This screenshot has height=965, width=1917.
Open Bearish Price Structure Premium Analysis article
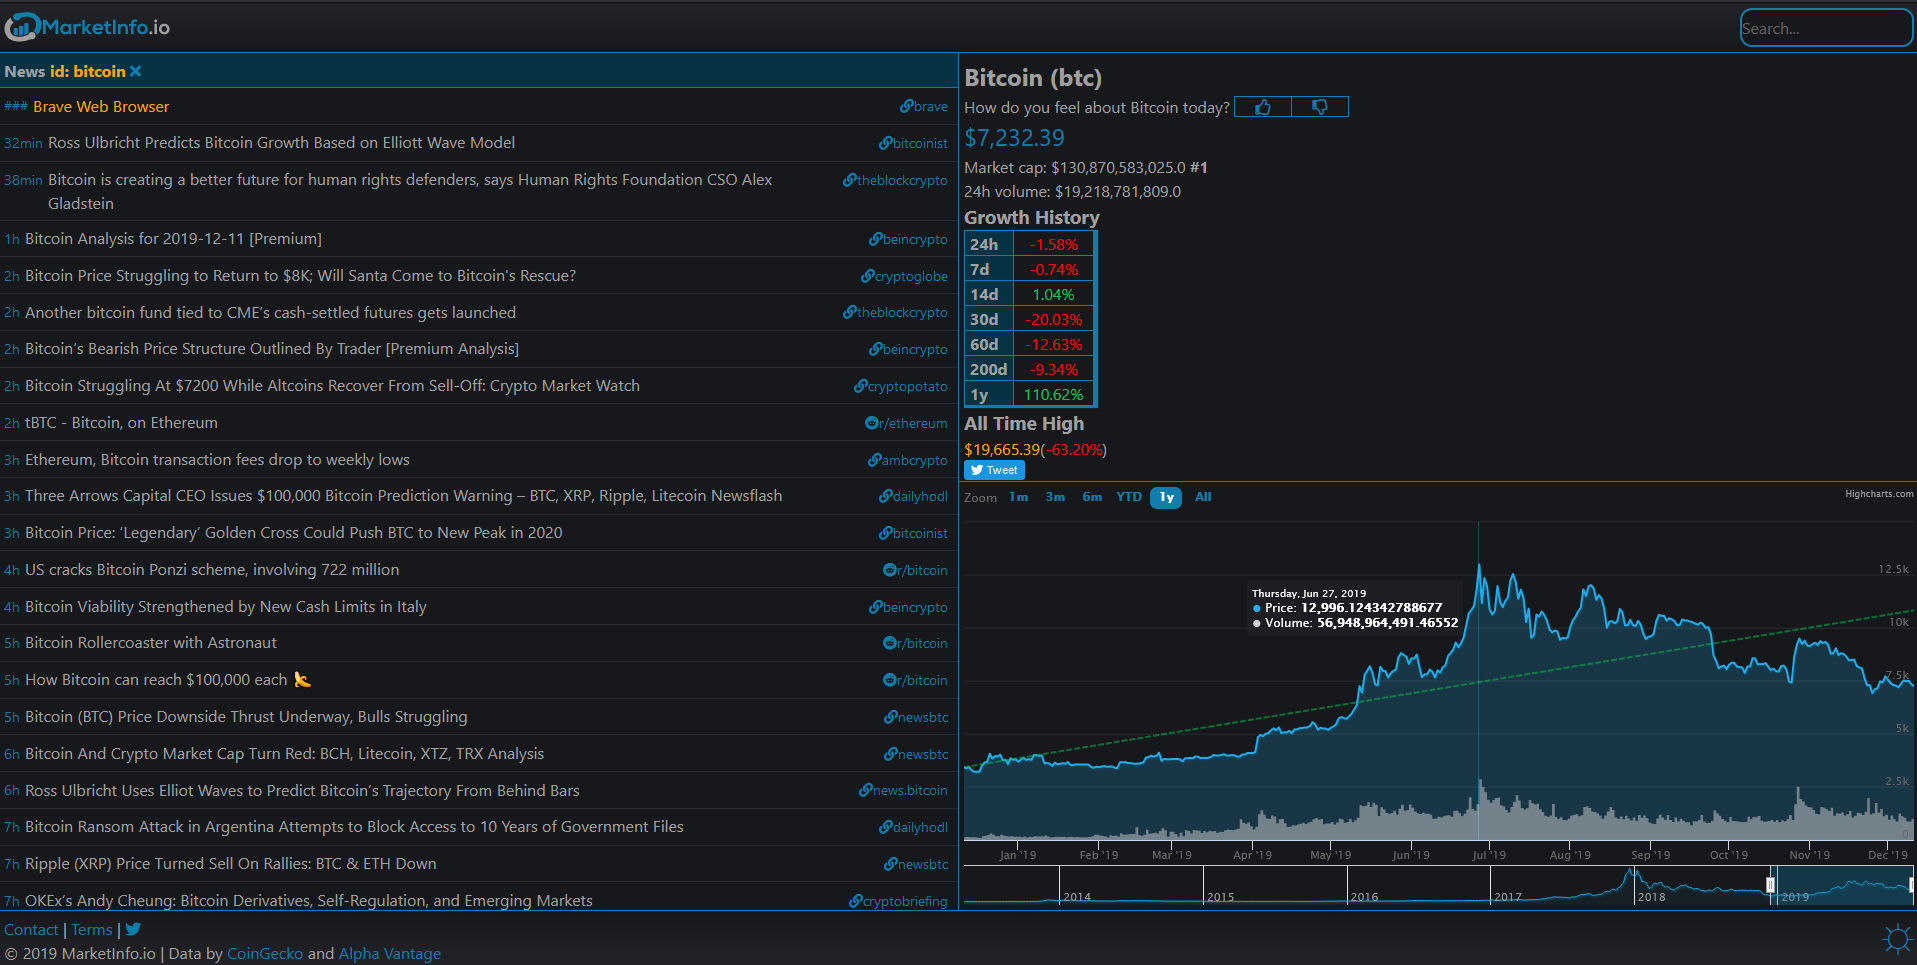(272, 349)
